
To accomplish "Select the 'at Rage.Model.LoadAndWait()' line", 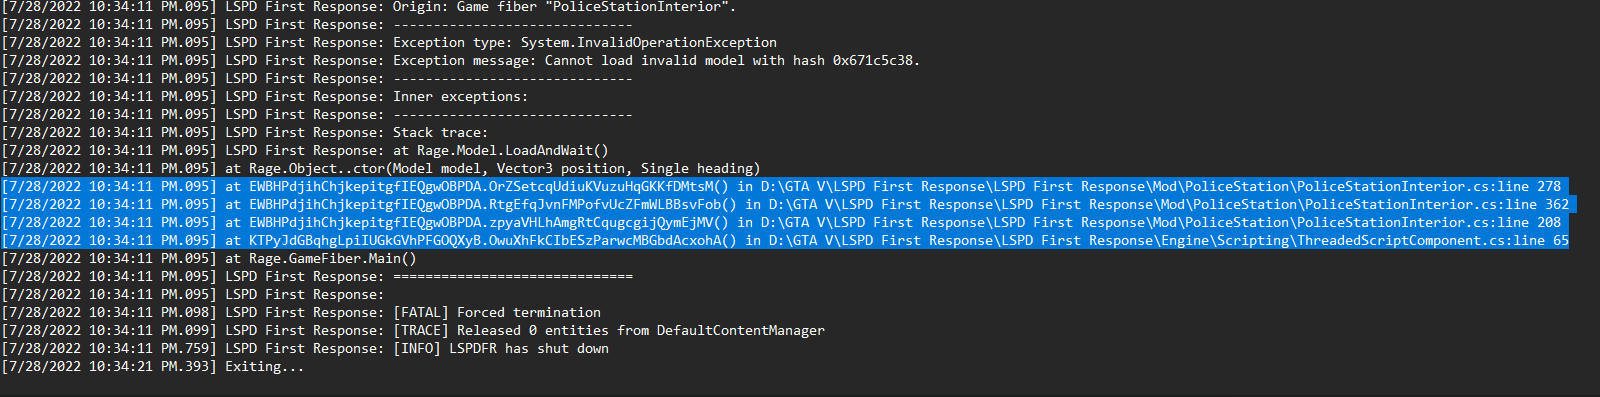I will point(305,151).
